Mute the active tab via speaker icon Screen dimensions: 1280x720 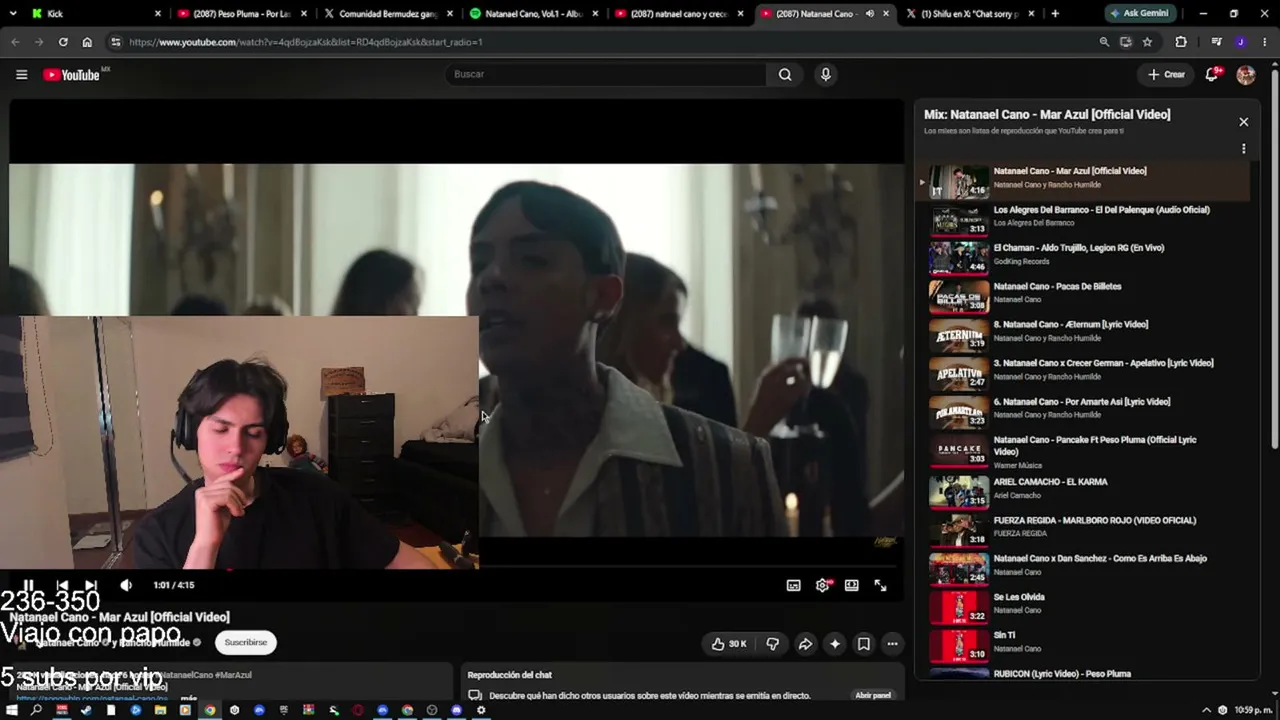(869, 14)
